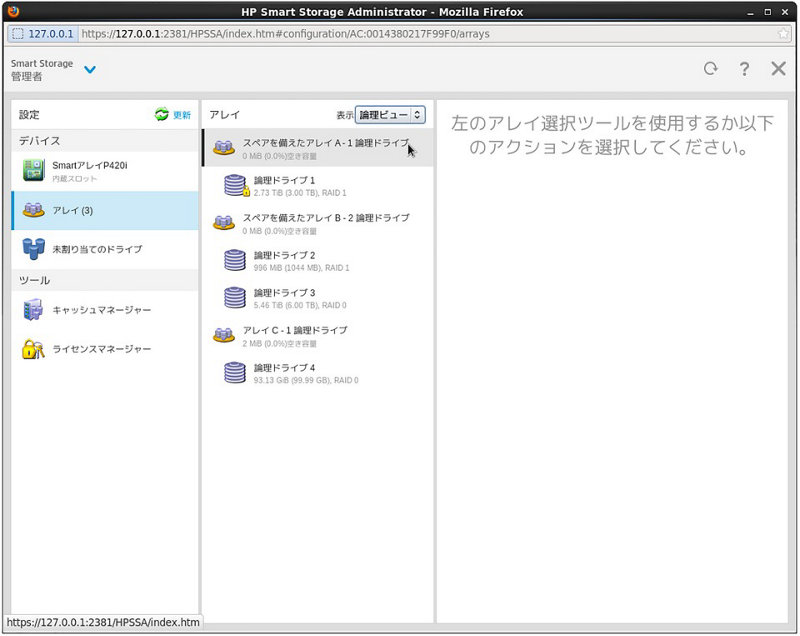Open the ライセンスマネージャー lock icon
The image size is (800, 636).
34,349
